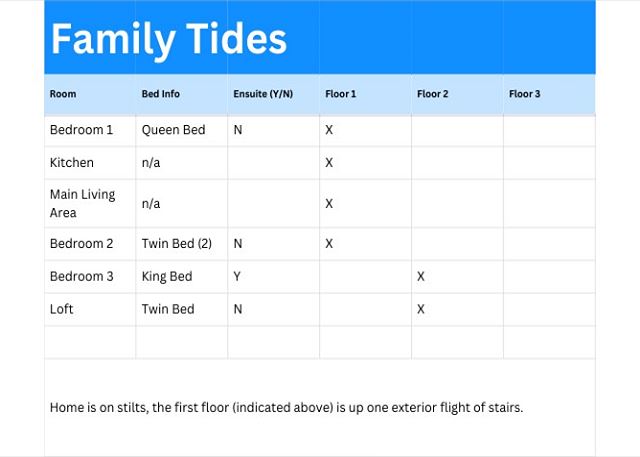Select the Bed Info column header
The width and height of the screenshot is (640, 457).
161,94
